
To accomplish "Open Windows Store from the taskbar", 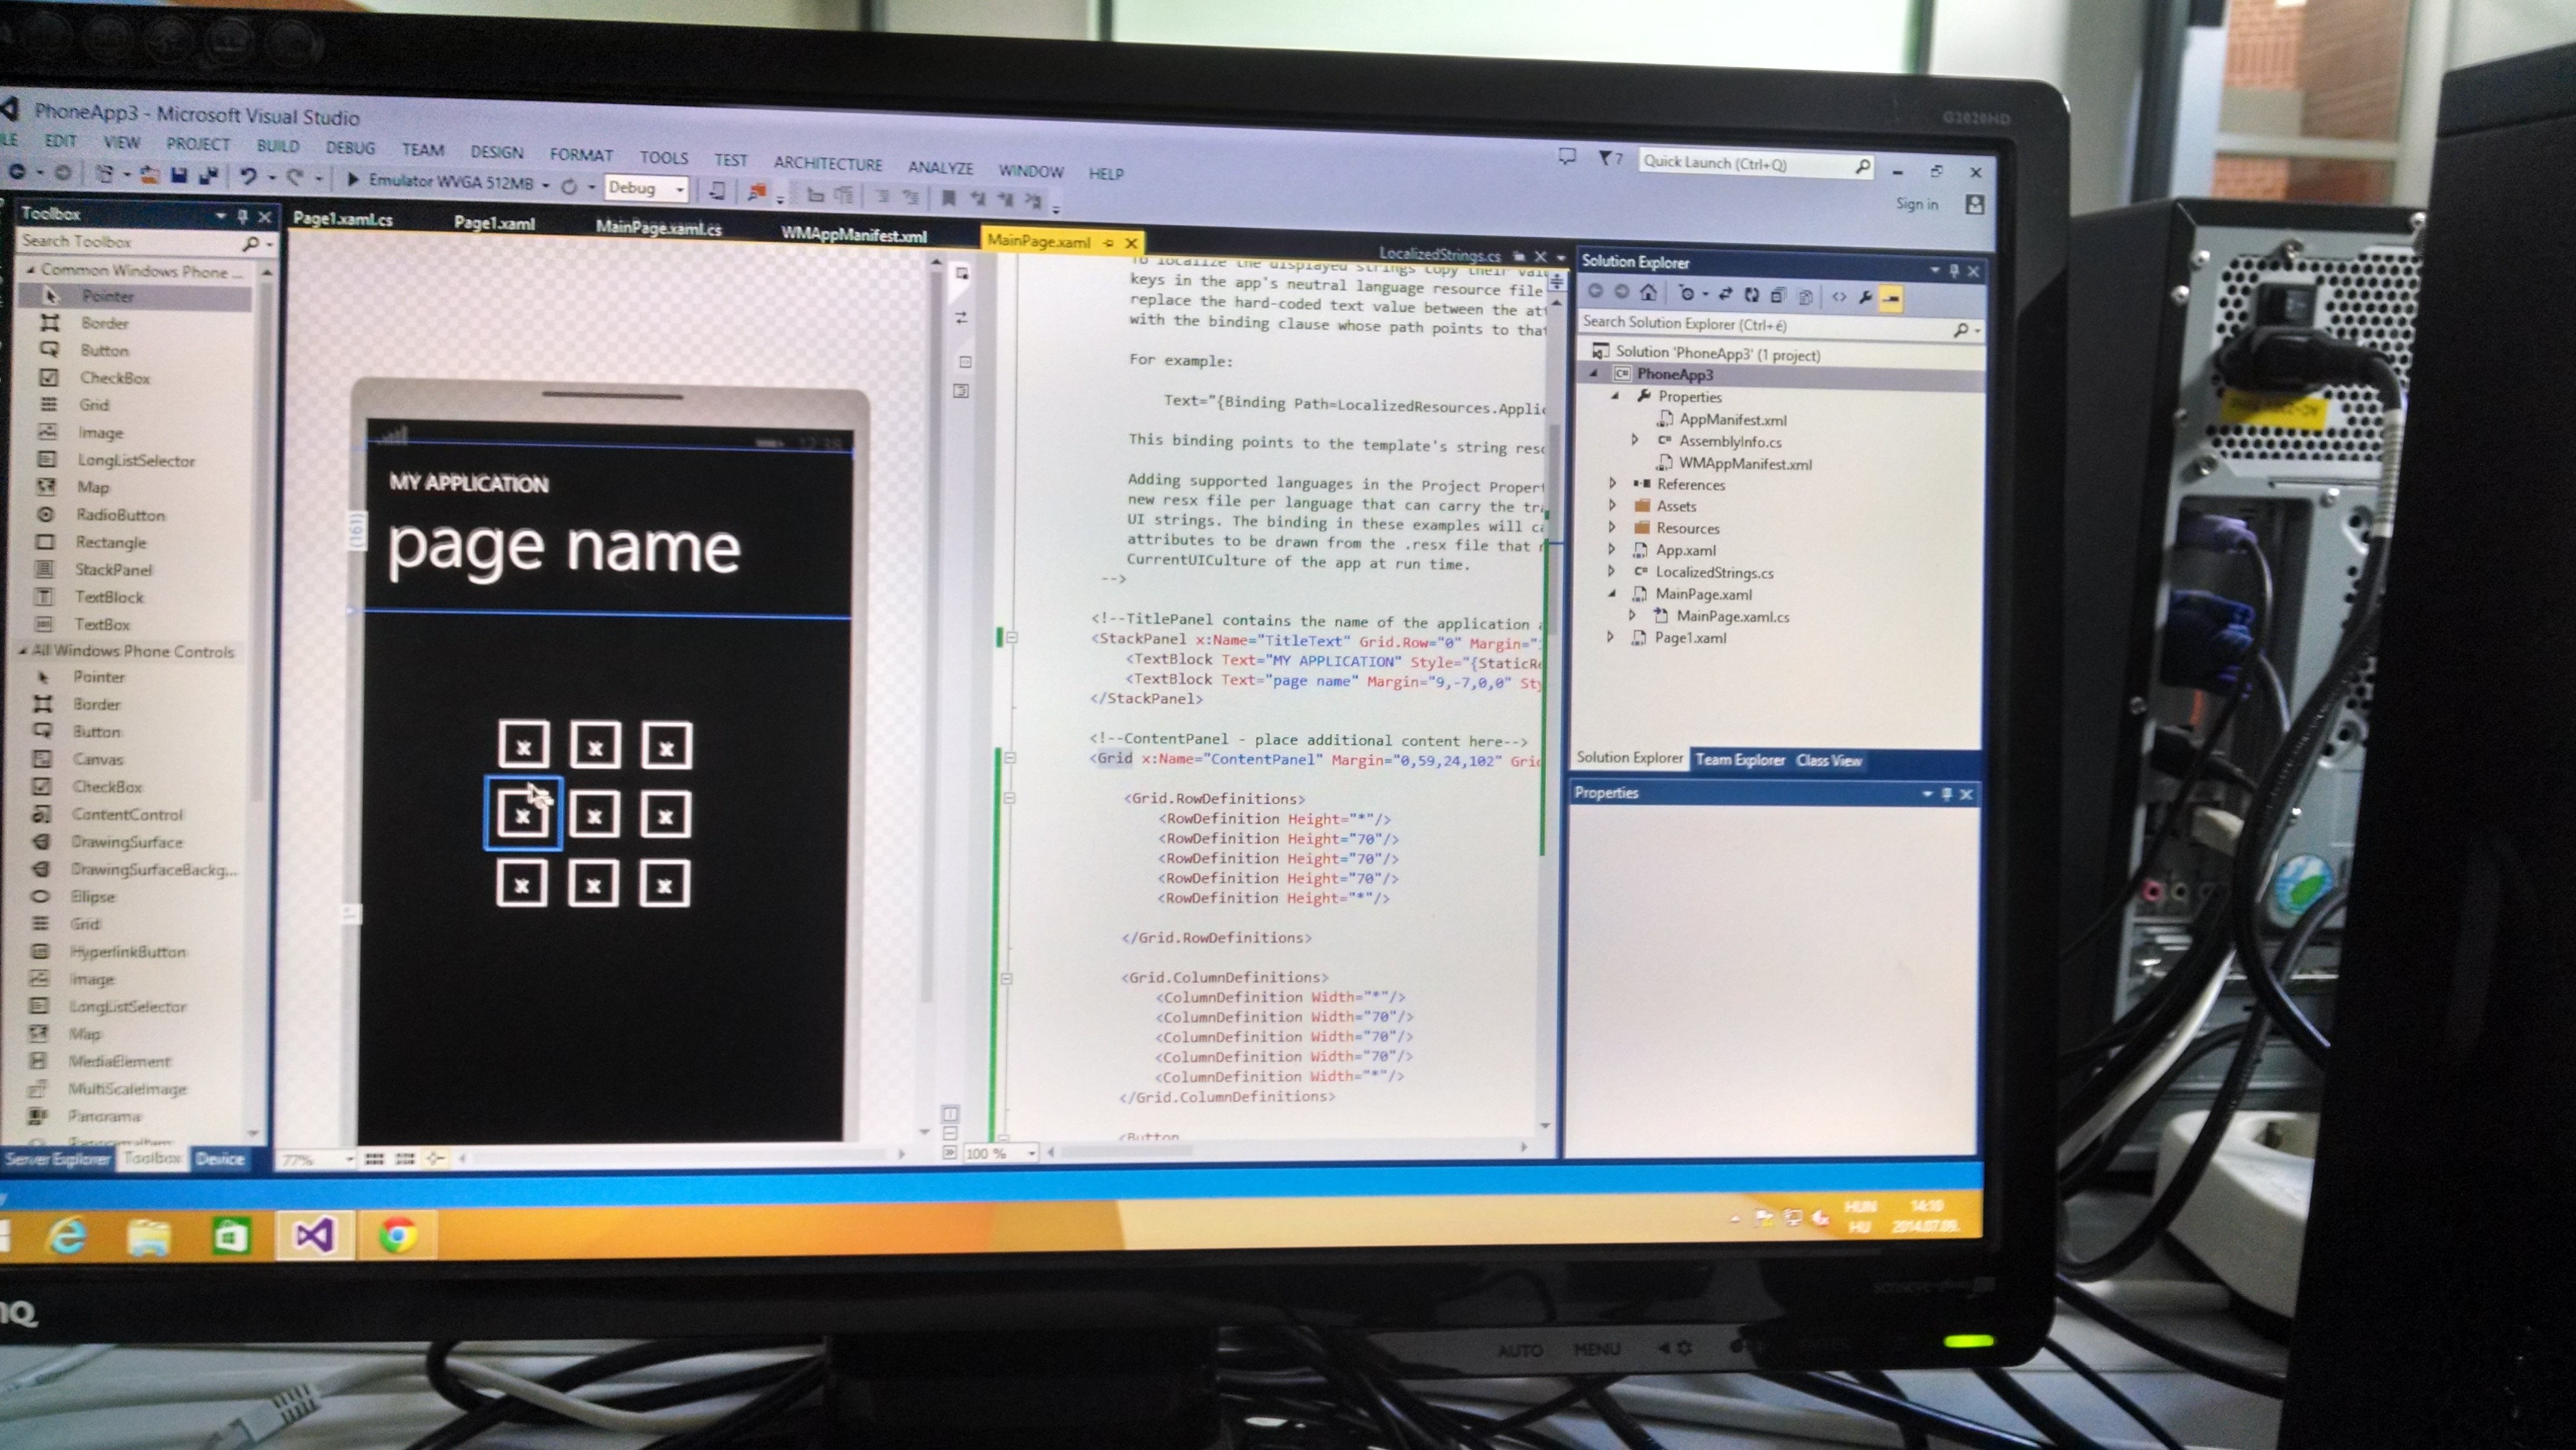I will coord(231,1237).
